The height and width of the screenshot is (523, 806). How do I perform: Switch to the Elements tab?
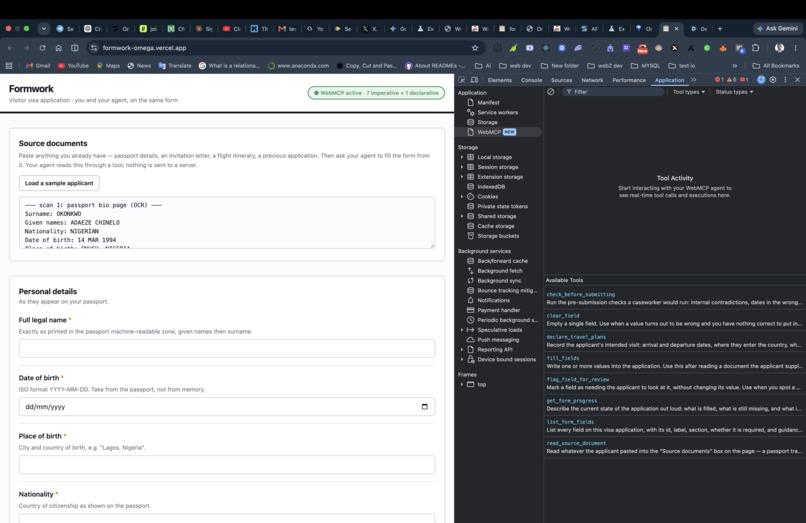coord(500,80)
